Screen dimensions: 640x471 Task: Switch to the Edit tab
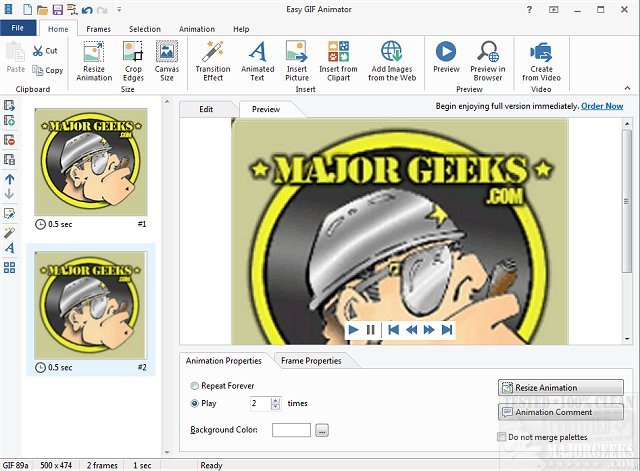pos(206,109)
